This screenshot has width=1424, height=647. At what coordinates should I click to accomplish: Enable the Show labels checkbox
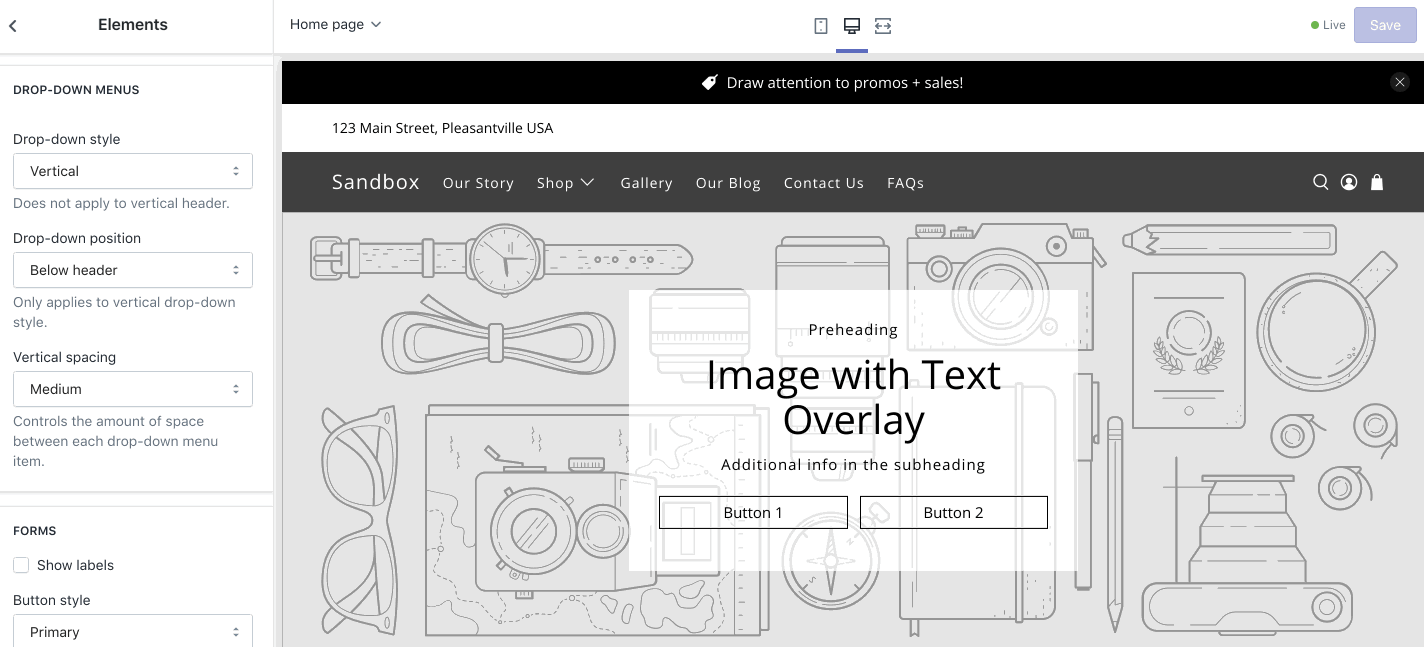(21, 565)
